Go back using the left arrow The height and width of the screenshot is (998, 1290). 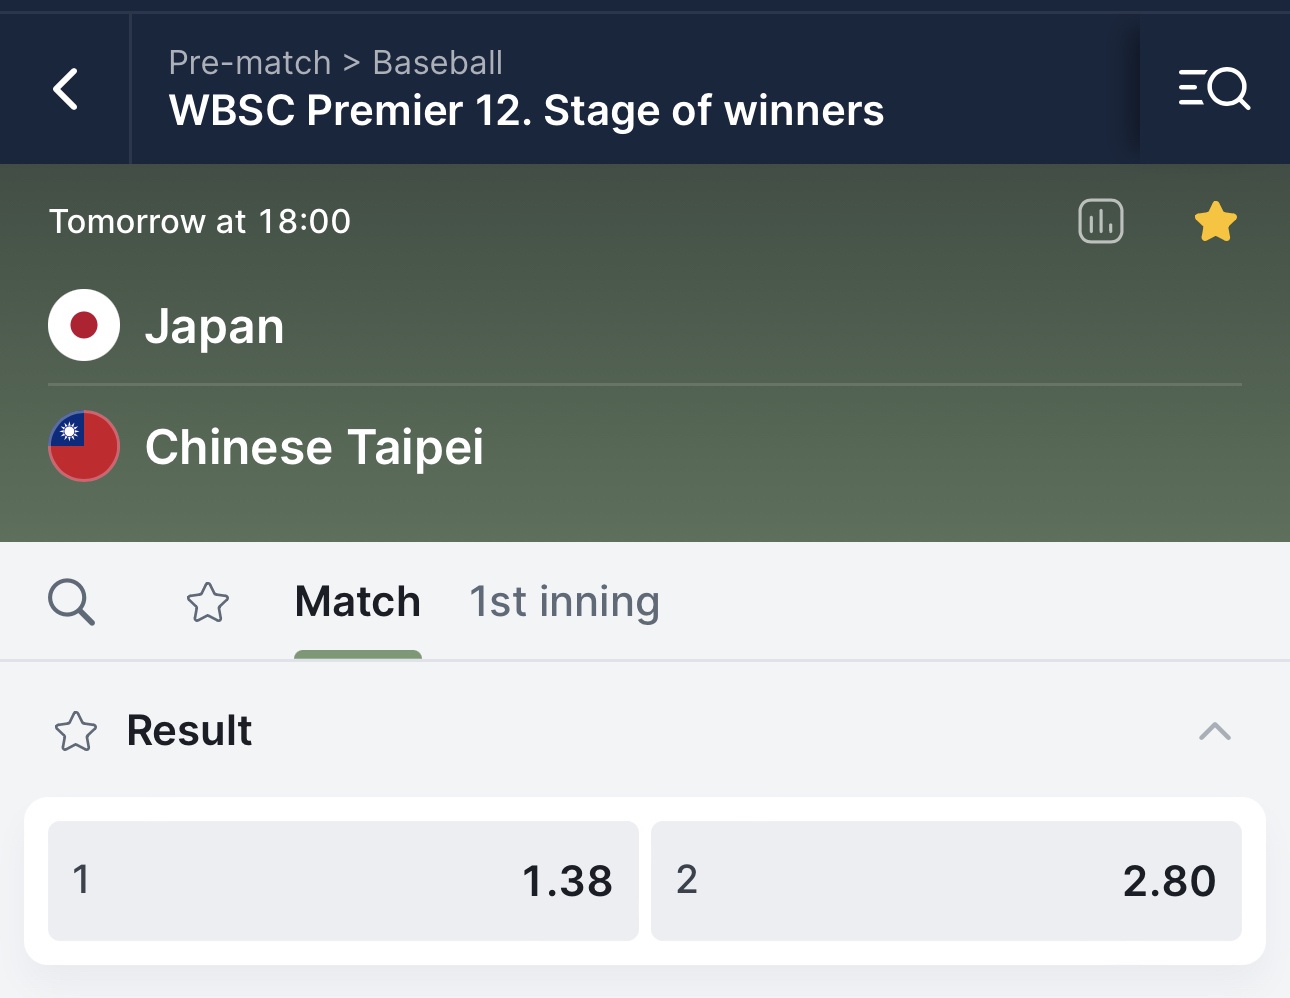(66, 89)
